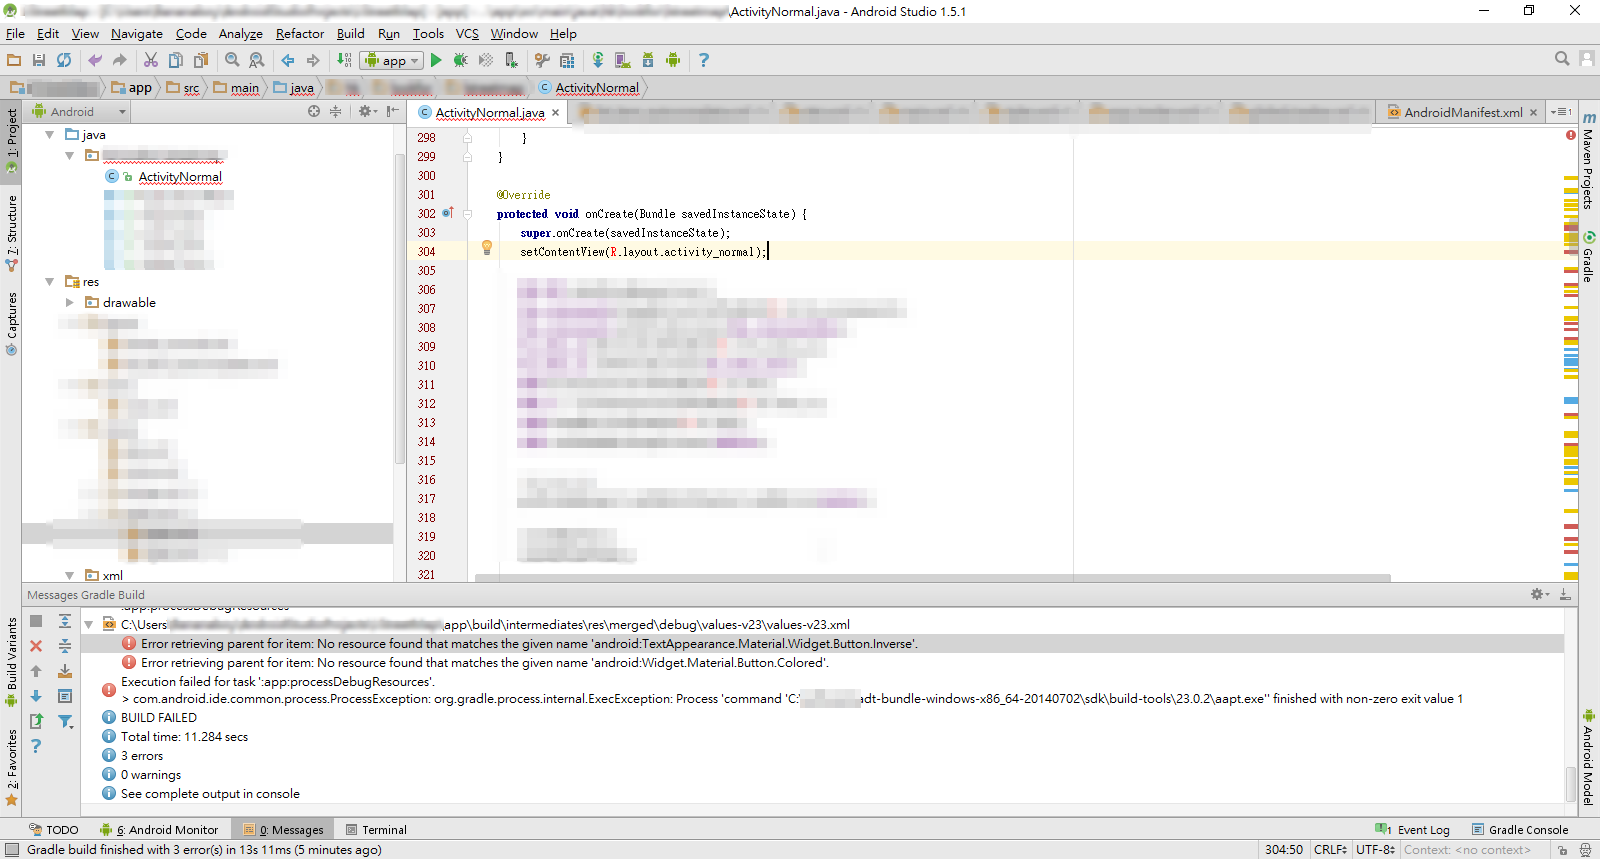The height and width of the screenshot is (859, 1600).
Task: Open the UTF-8 encoding selector
Action: point(1376,850)
